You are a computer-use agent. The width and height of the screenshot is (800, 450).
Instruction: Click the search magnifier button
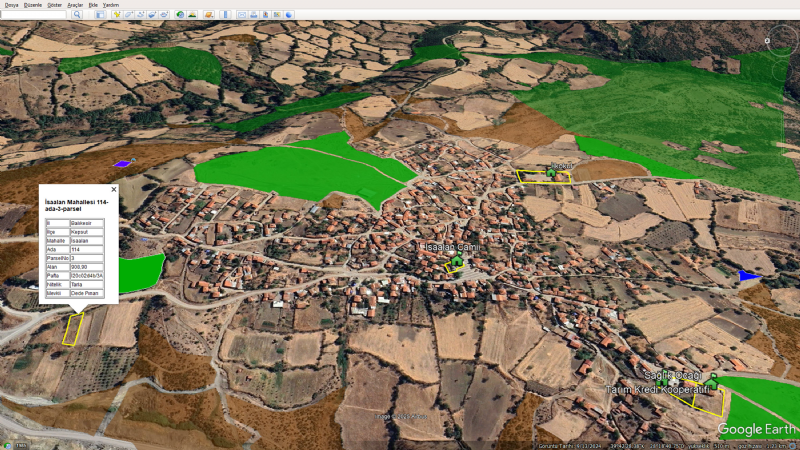tap(77, 15)
